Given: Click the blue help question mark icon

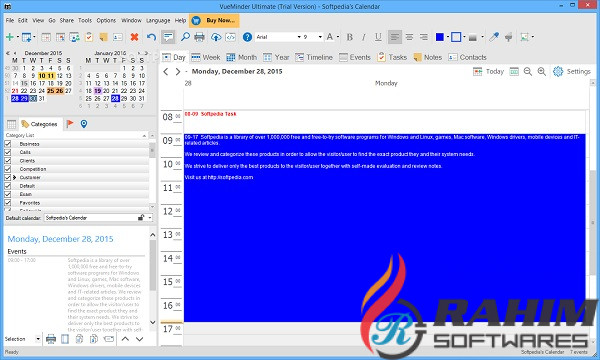Looking at the screenshot, I should tap(248, 37).
